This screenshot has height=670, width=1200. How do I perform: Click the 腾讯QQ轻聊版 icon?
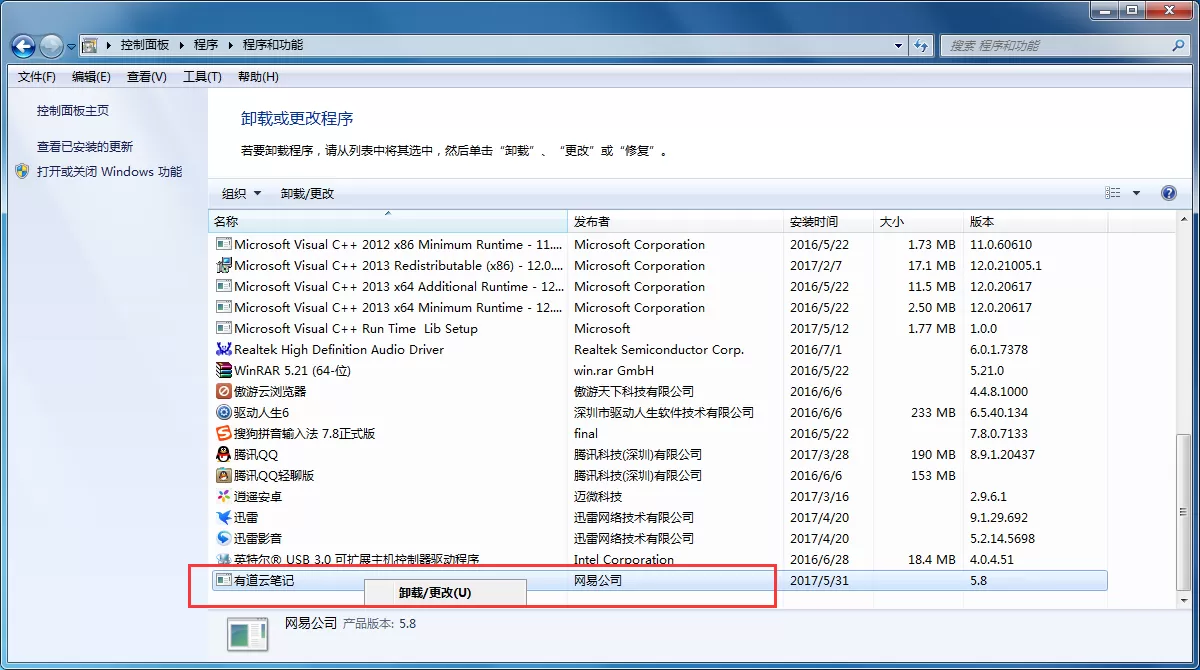coord(224,475)
